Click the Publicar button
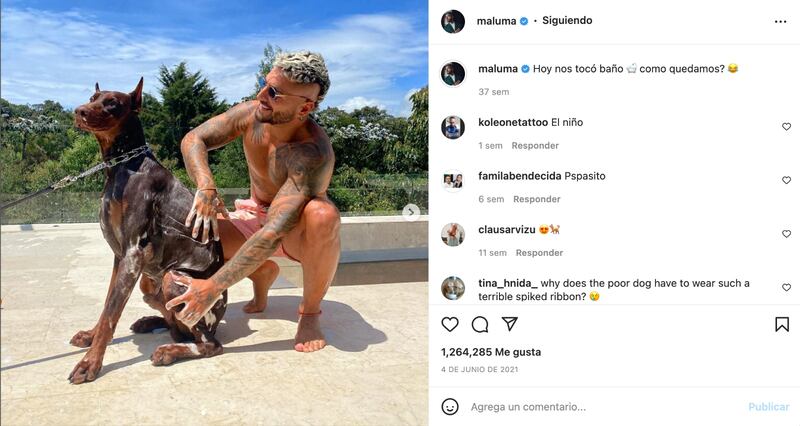Screen dimensions: 800x426 pos(768,407)
